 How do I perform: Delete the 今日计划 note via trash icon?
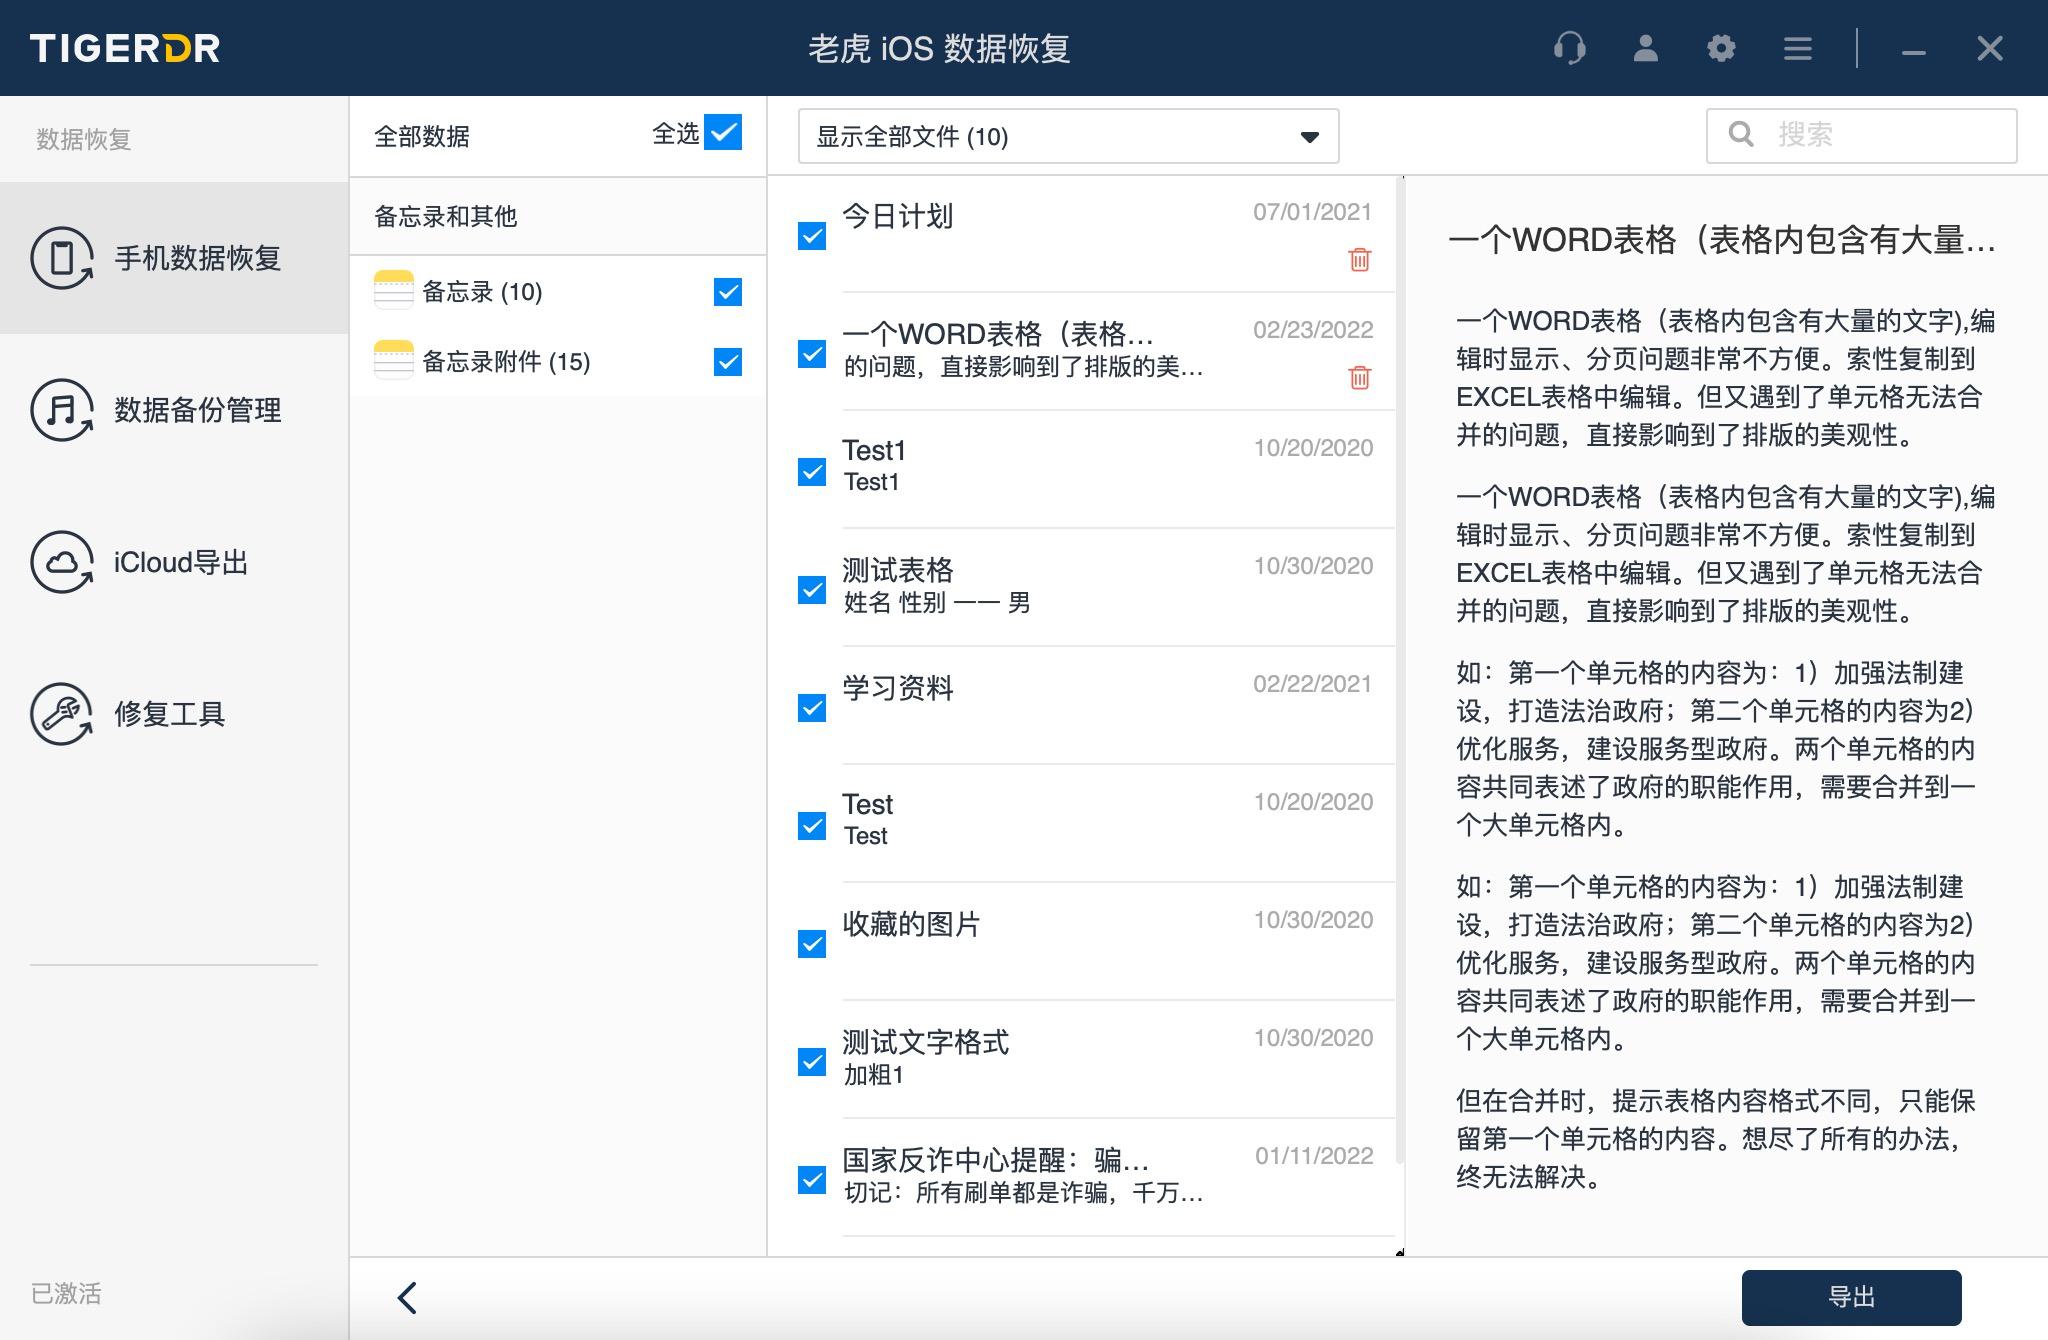(1358, 259)
